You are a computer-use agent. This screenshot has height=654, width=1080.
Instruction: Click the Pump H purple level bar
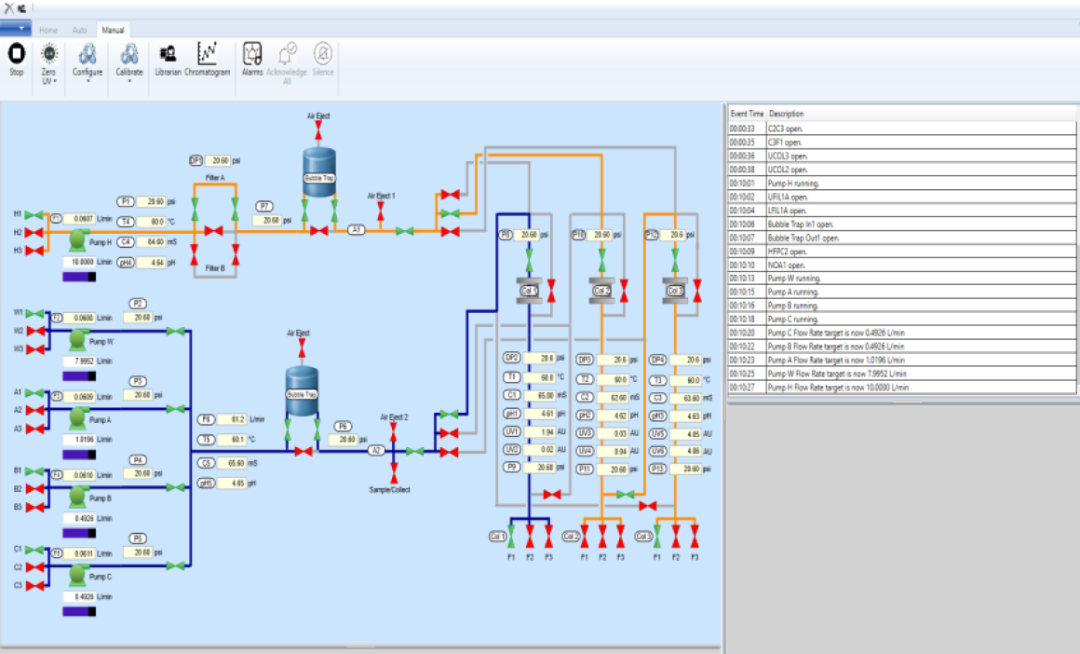[79, 277]
